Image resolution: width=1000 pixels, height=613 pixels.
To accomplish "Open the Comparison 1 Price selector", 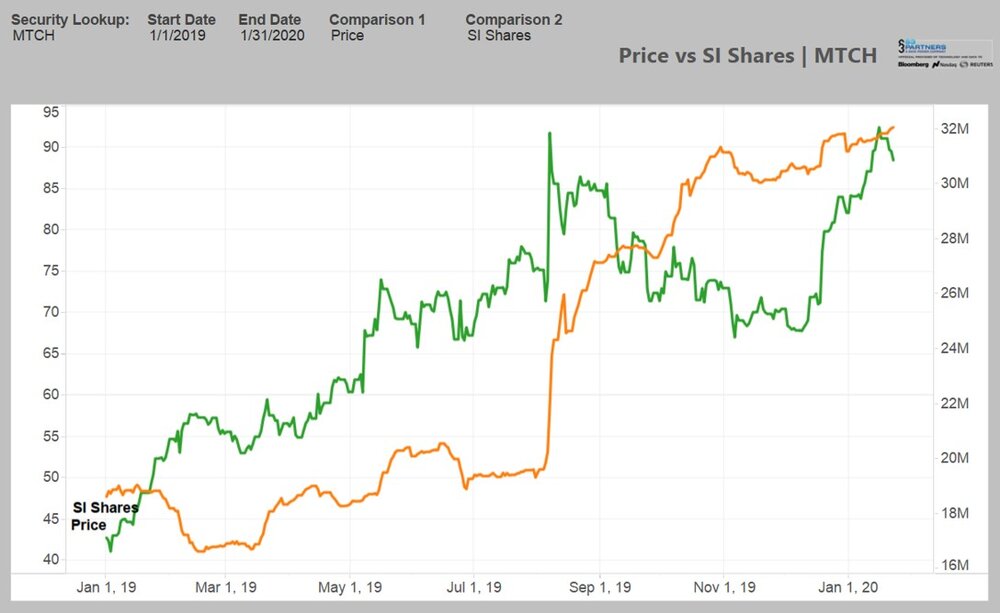I will [347, 35].
